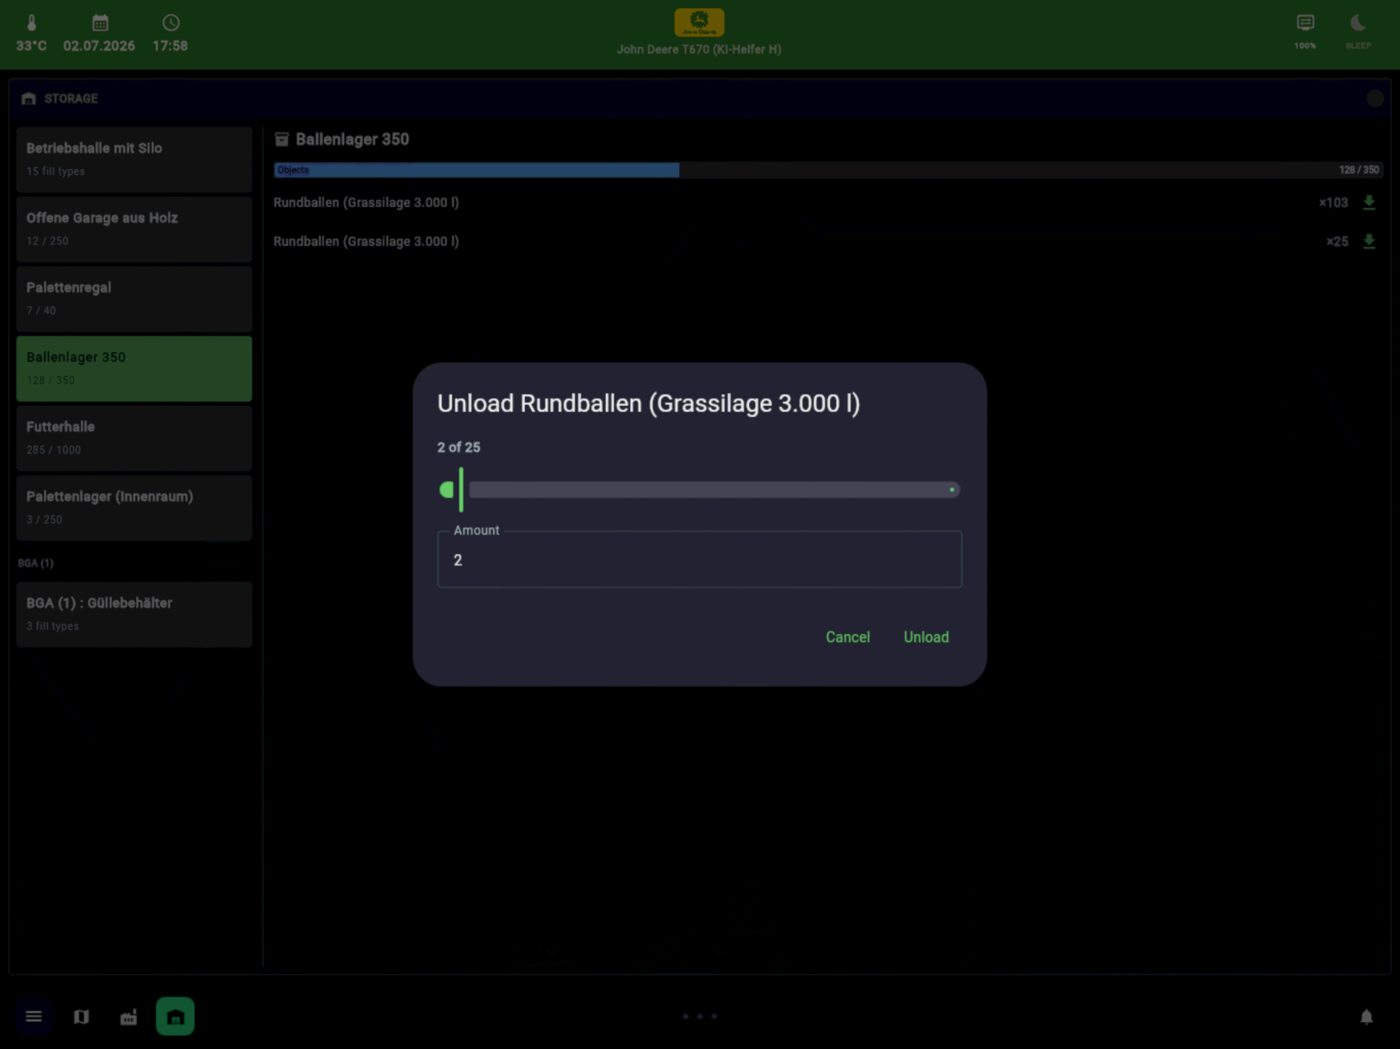Cancel the unload dialog
This screenshot has height=1049, width=1400.
[847, 637]
